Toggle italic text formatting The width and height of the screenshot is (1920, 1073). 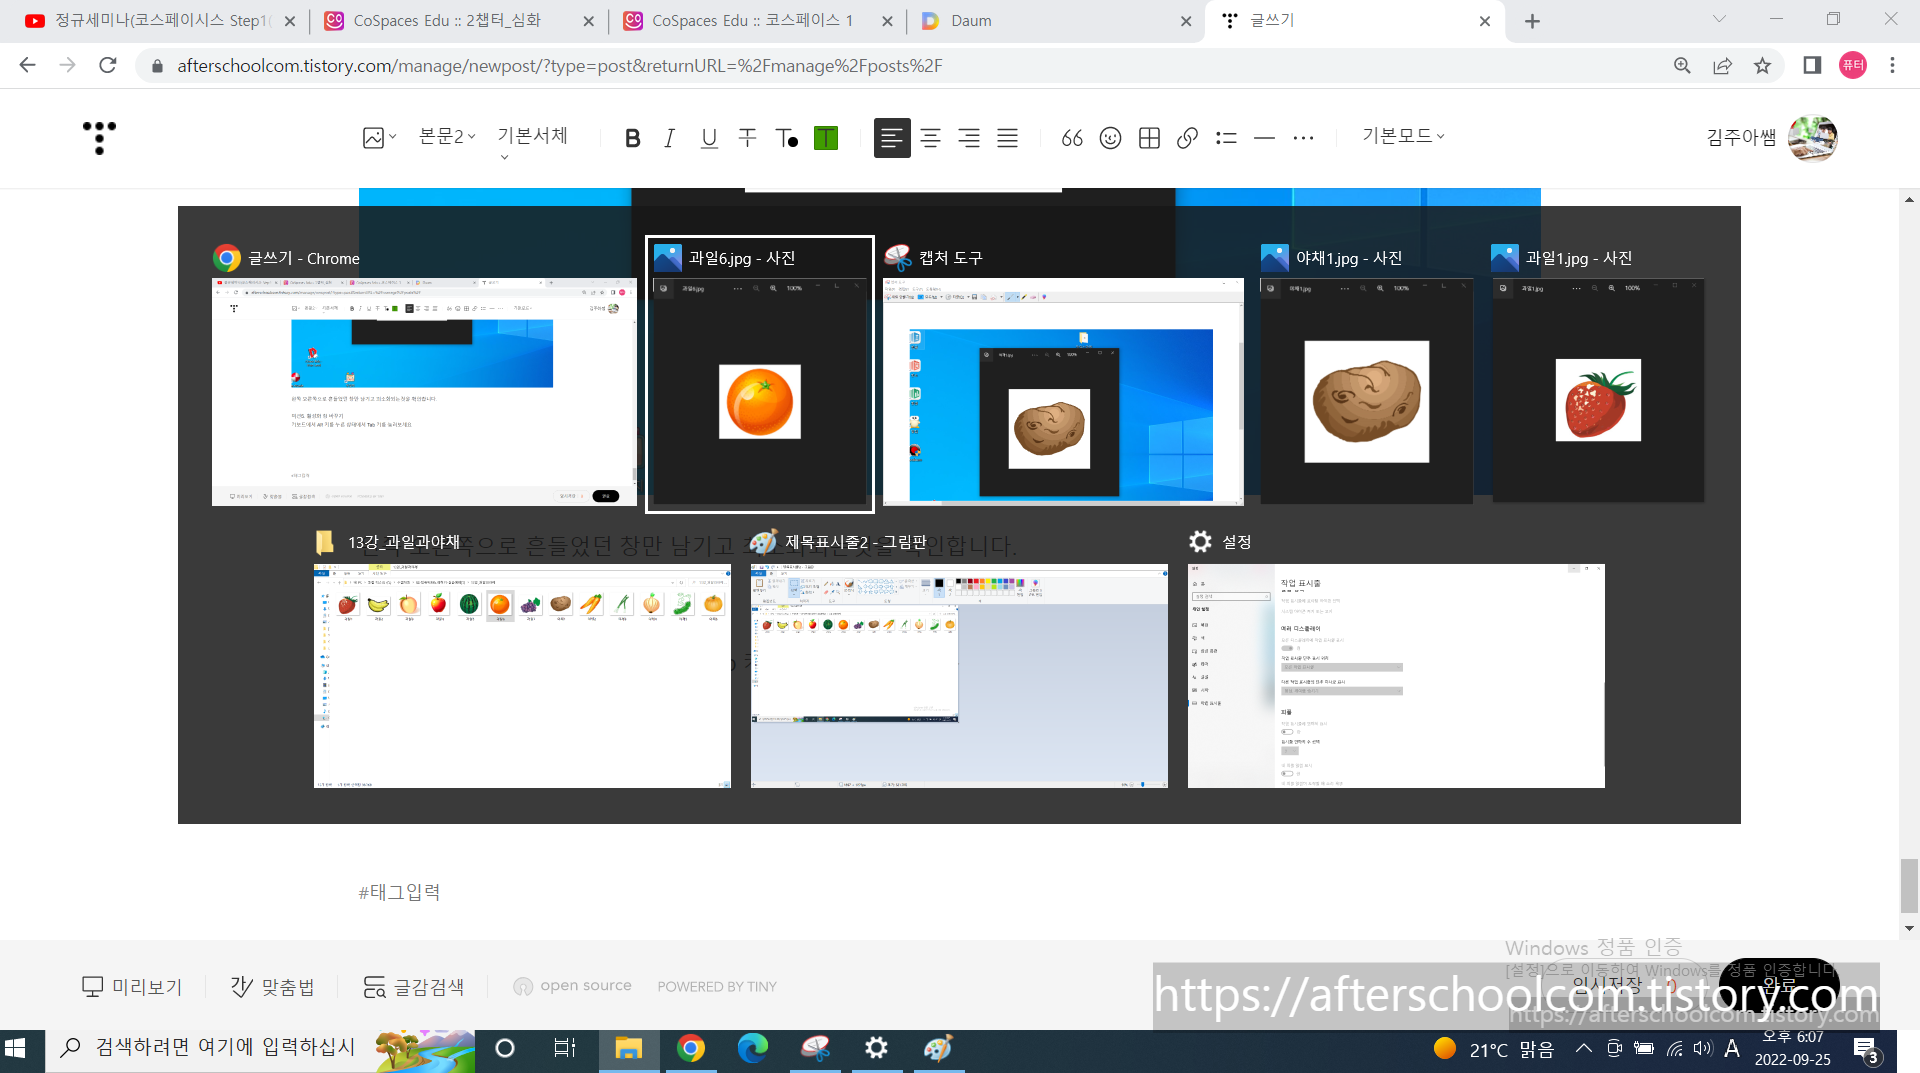coord(670,138)
